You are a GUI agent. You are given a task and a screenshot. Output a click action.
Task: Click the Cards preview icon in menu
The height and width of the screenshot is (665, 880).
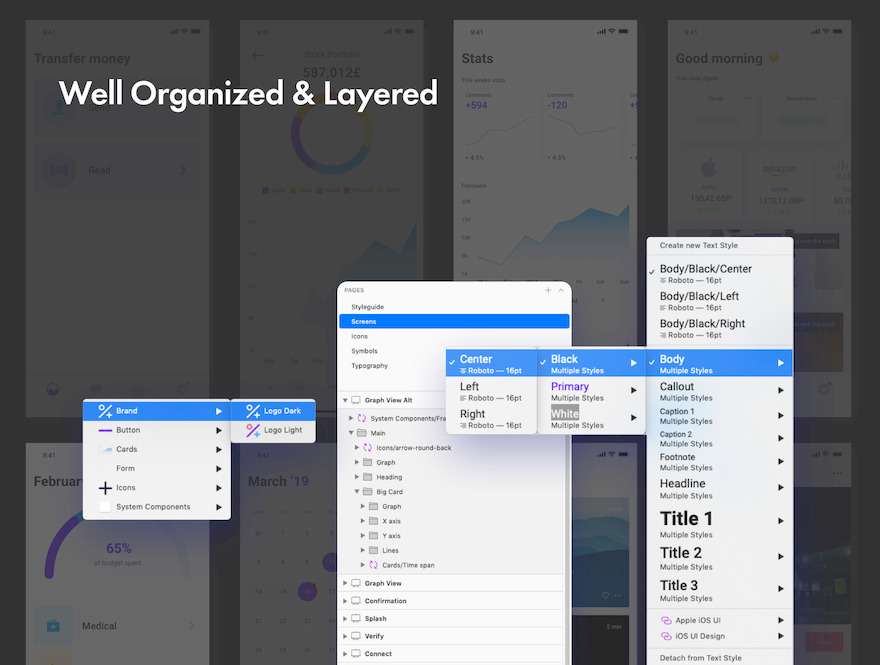pos(105,449)
